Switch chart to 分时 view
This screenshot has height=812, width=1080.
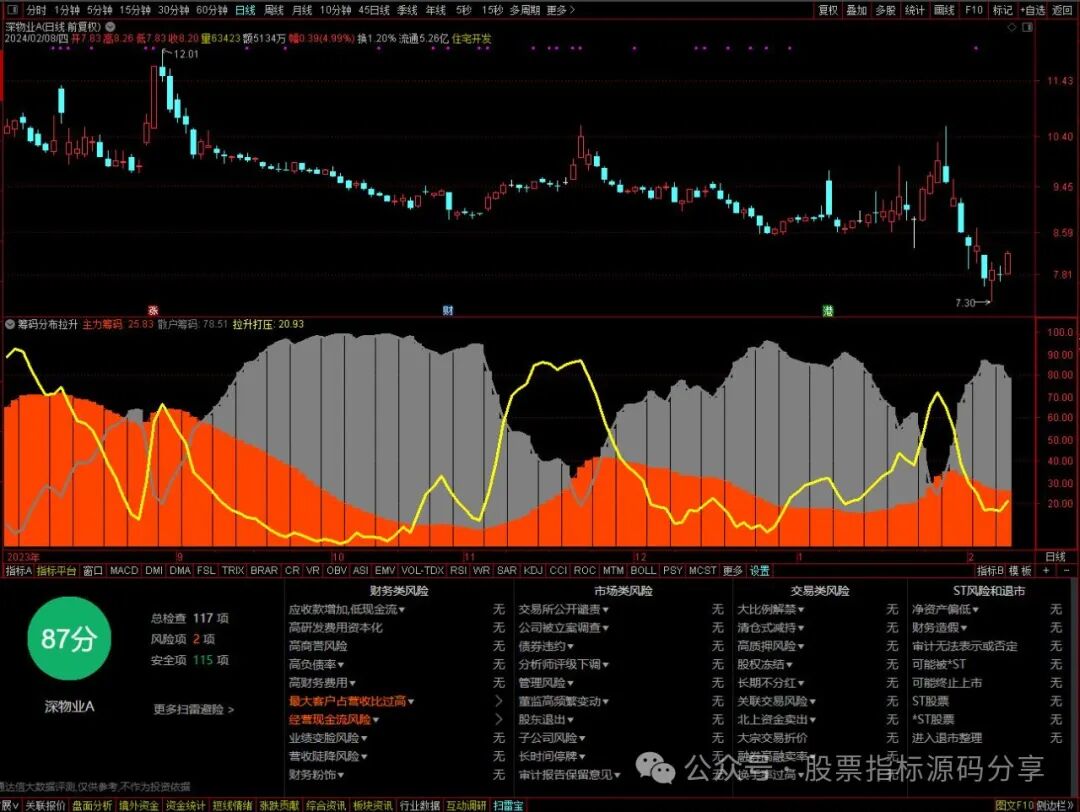(37, 10)
